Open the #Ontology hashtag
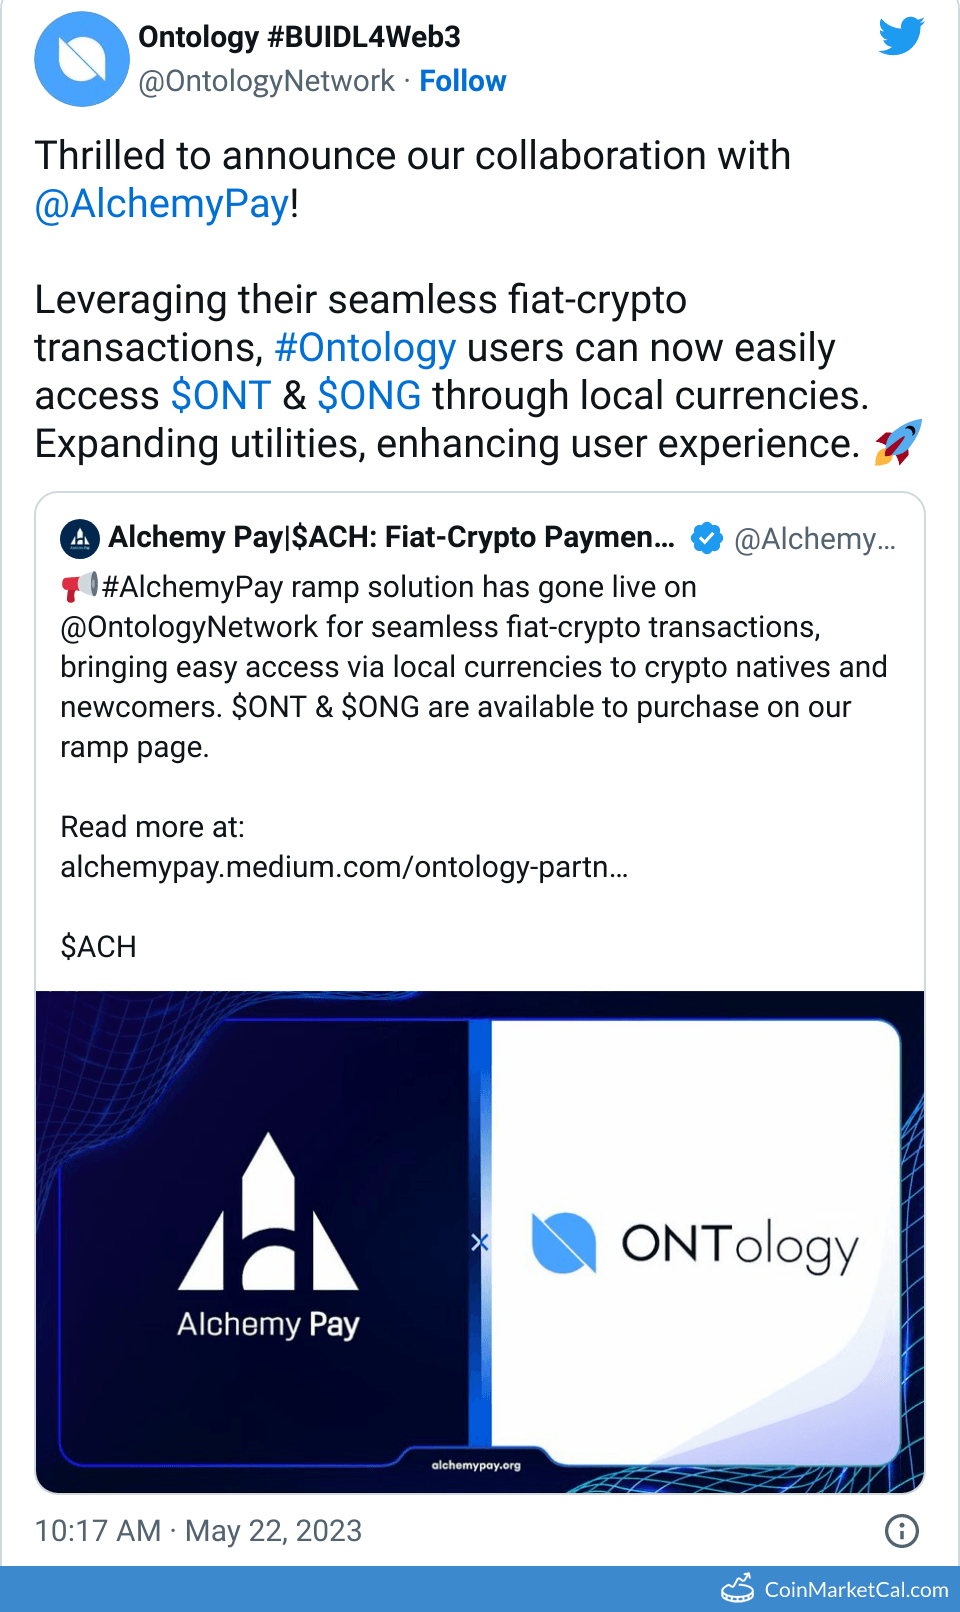960x1612 pixels. tap(365, 348)
